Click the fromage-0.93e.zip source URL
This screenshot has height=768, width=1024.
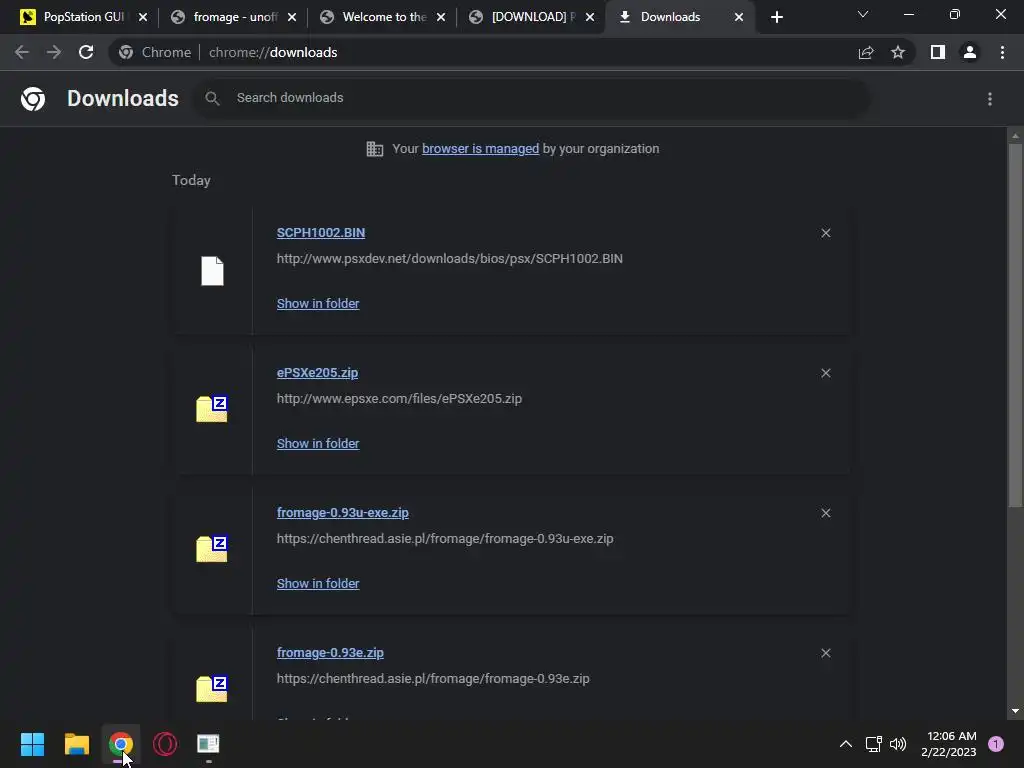point(433,679)
